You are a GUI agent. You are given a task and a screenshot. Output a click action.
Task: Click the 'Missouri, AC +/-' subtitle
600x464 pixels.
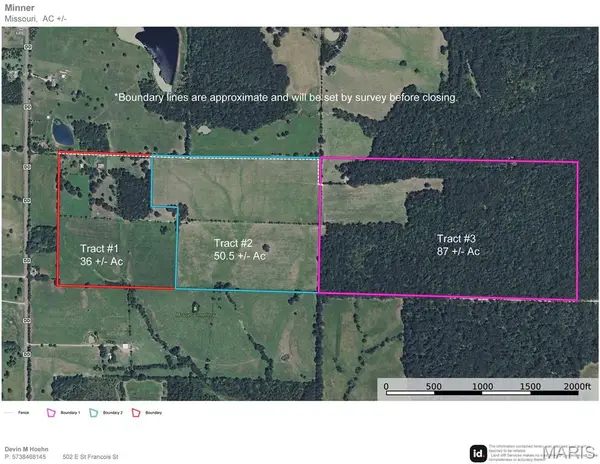[36, 18]
